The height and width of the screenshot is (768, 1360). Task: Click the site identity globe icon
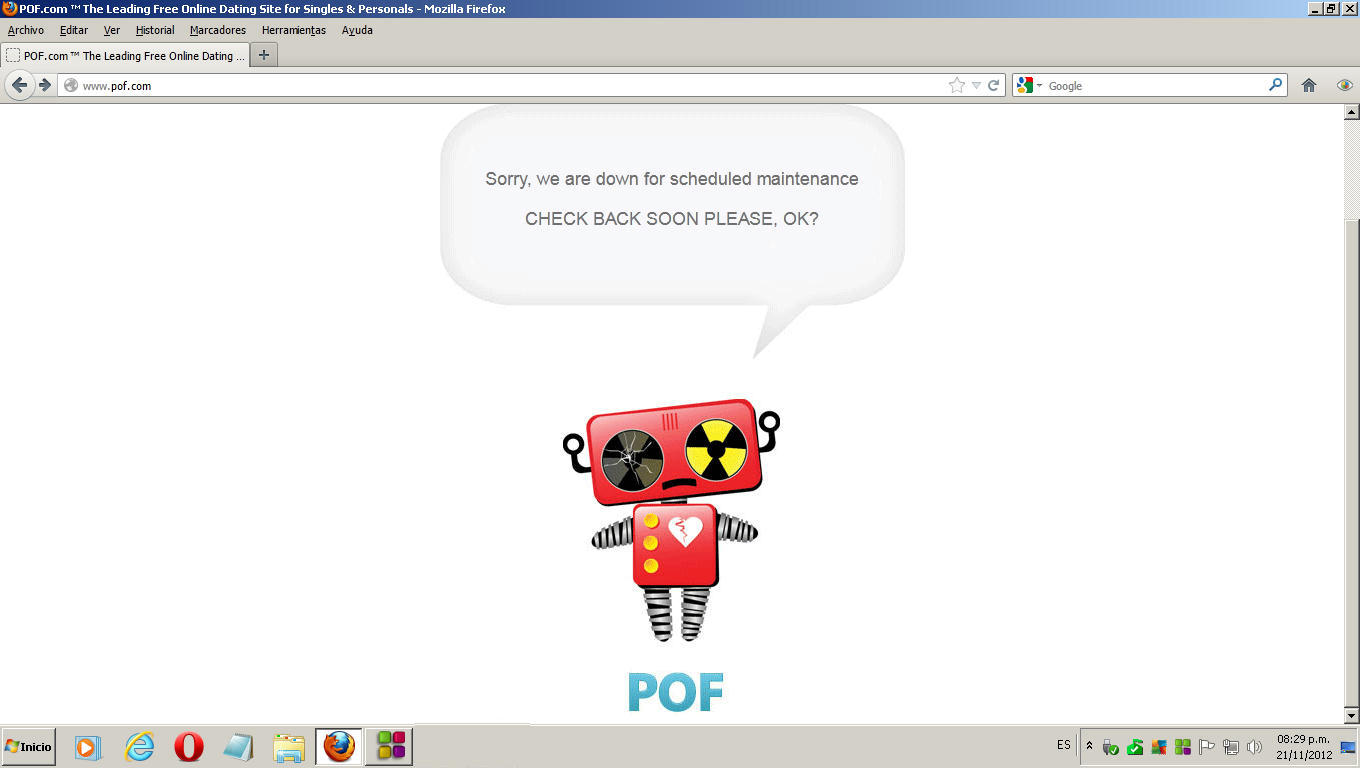pyautogui.click(x=71, y=86)
